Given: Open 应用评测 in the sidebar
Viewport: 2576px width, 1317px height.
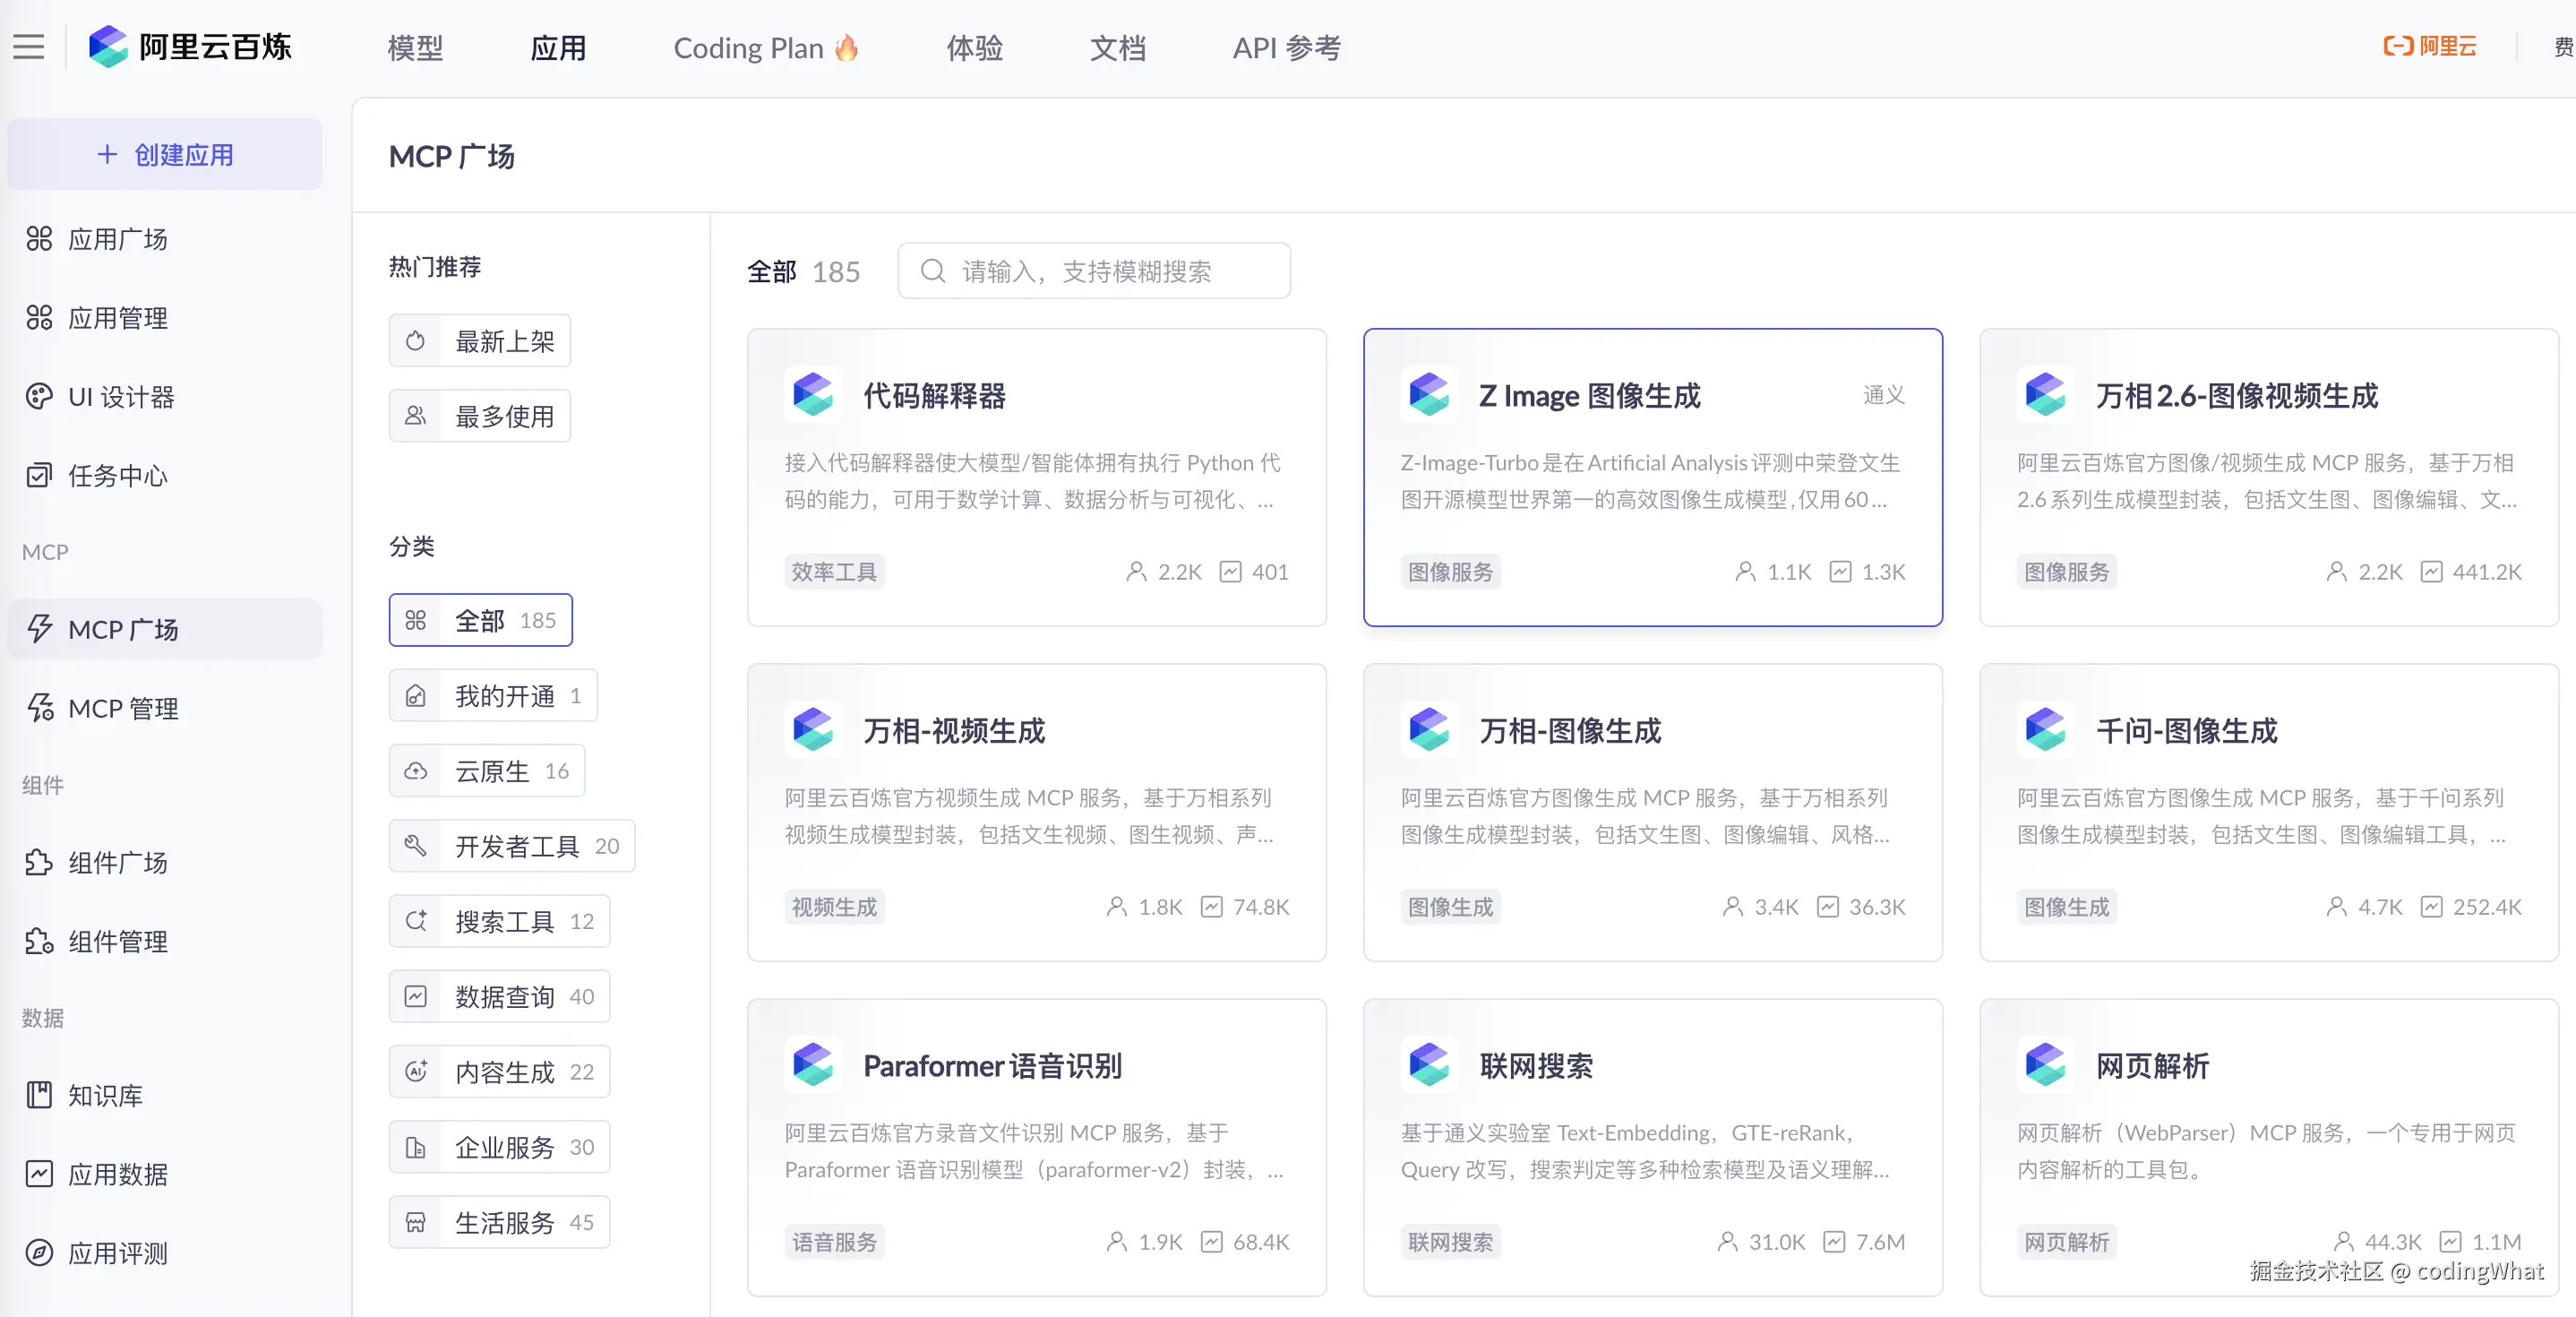Looking at the screenshot, I should pyautogui.click(x=117, y=1253).
